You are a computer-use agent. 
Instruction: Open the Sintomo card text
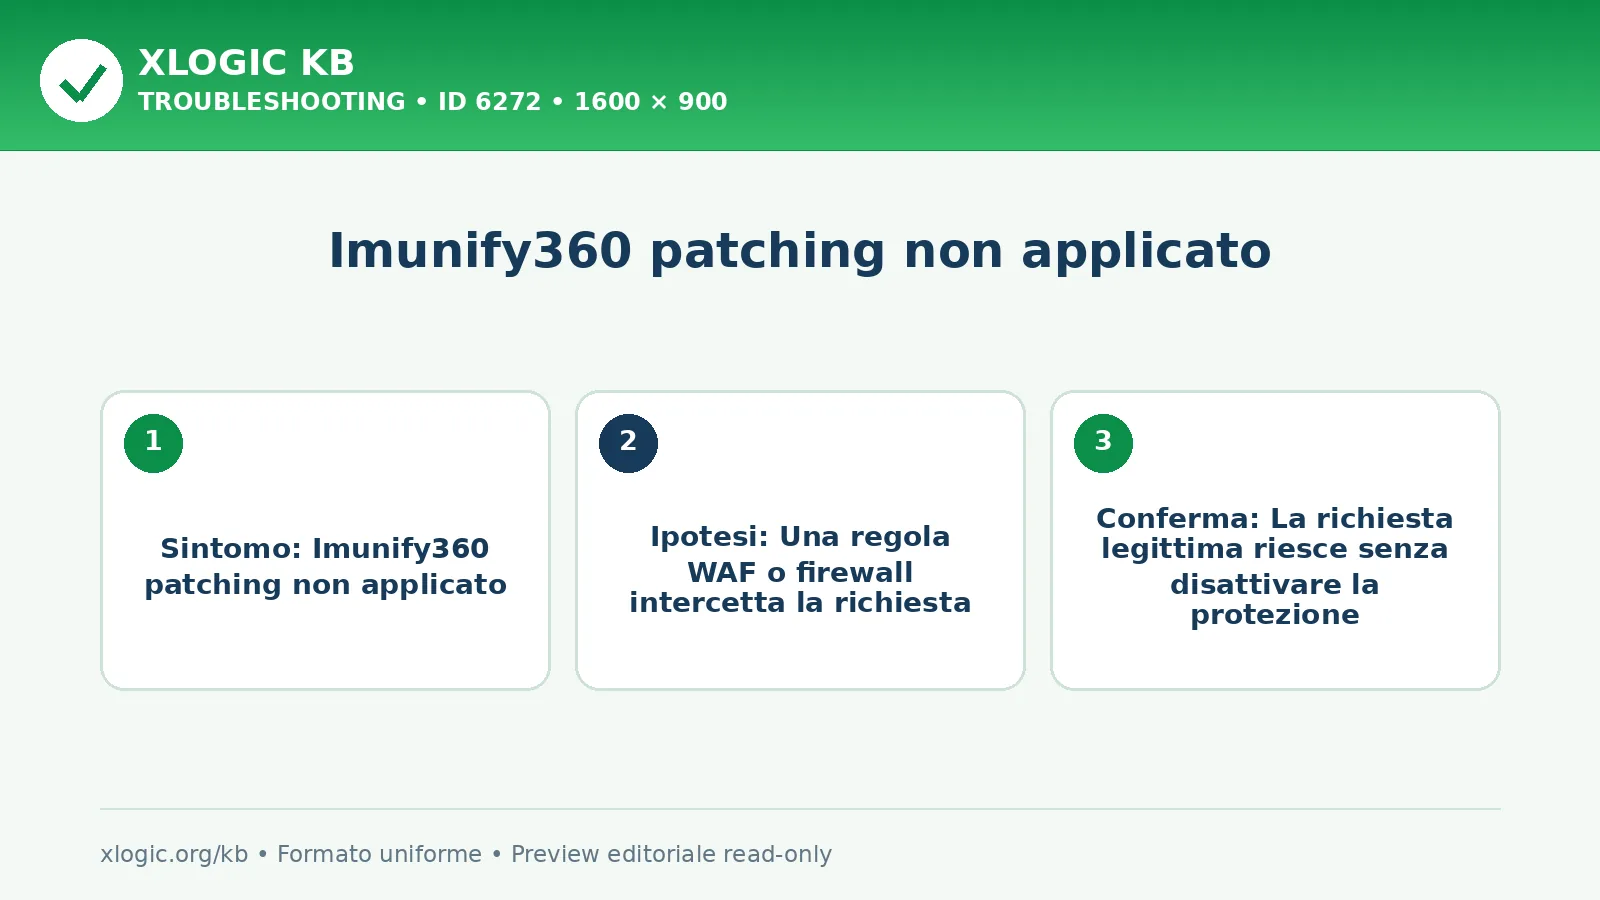[x=325, y=566]
